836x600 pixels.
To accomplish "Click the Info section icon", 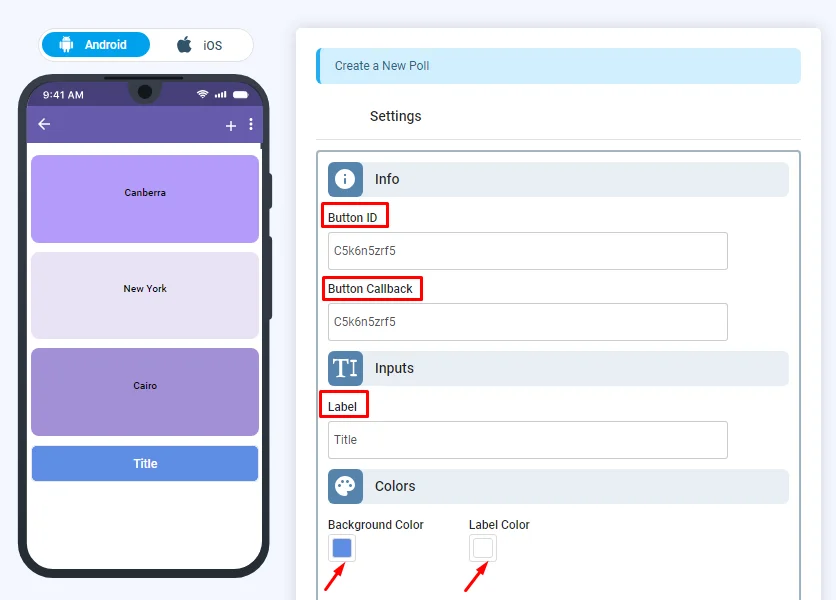I will tap(345, 179).
